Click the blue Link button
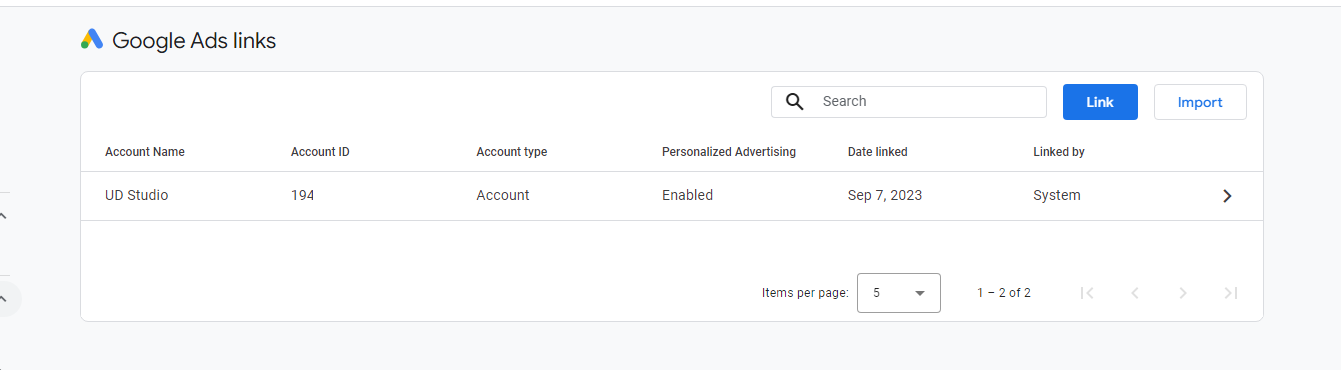This screenshot has height=370, width=1341. 1100,102
